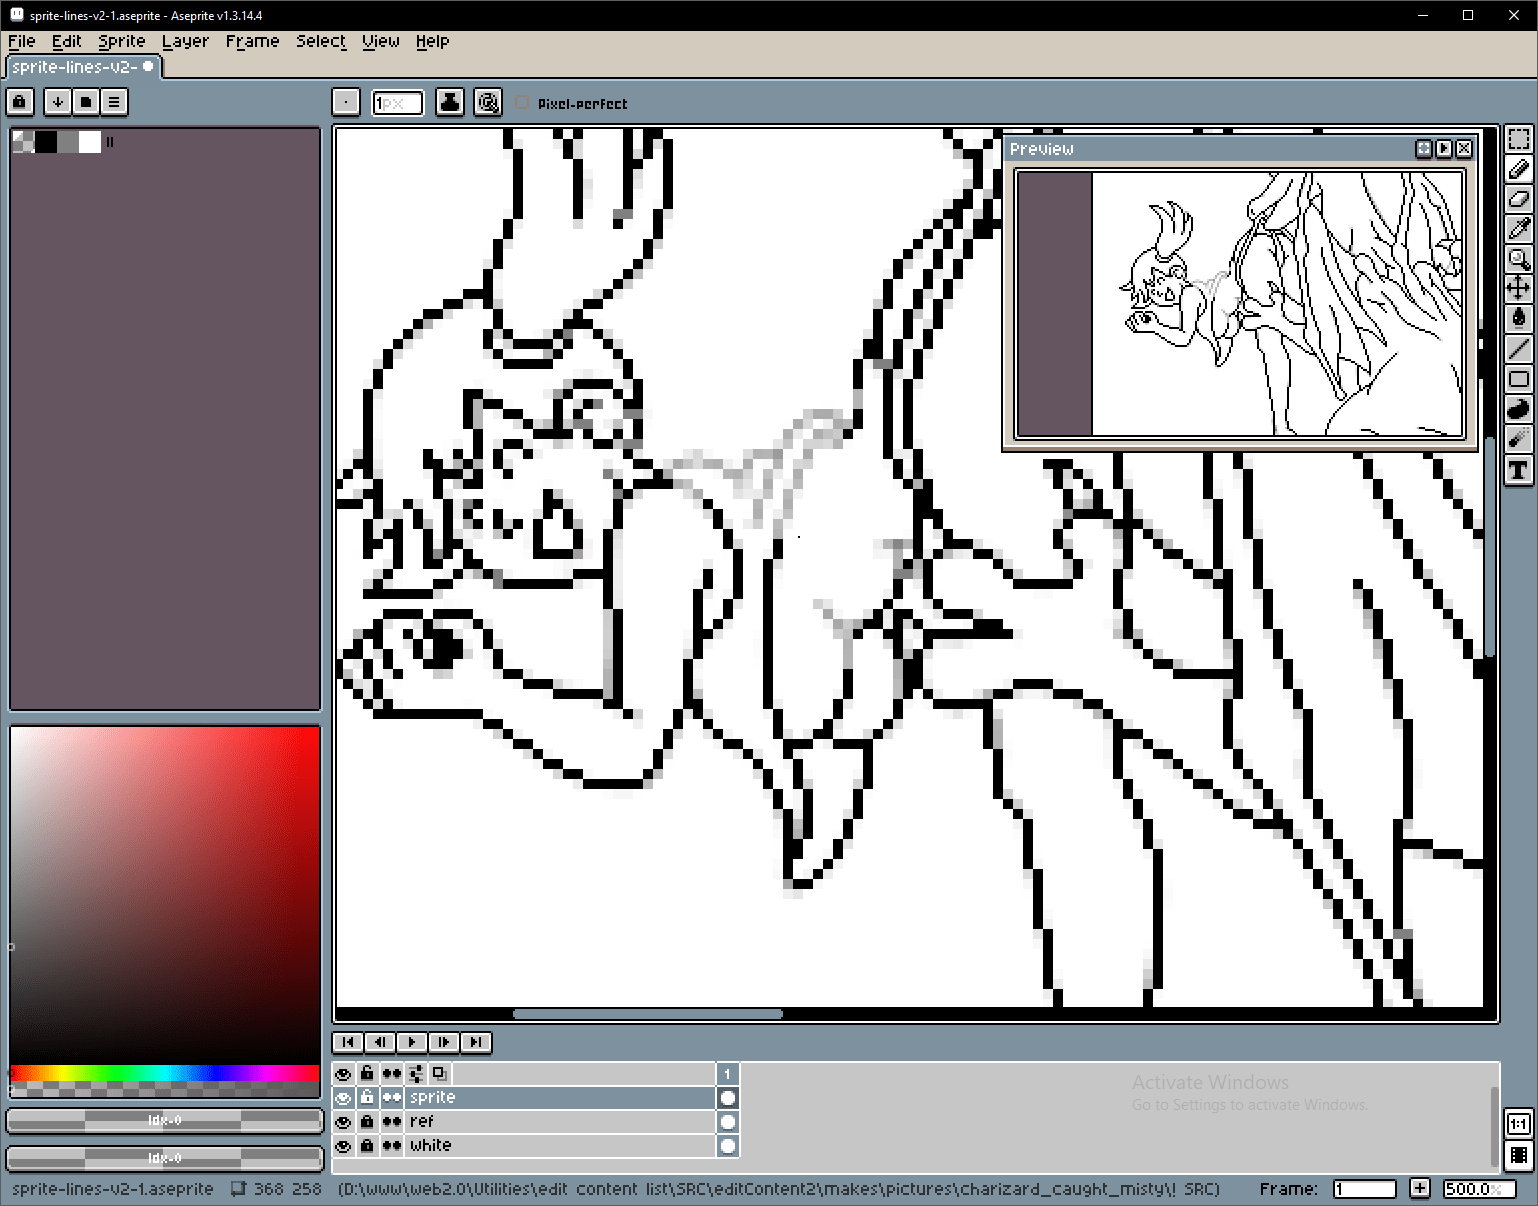This screenshot has width=1538, height=1206.
Task: Unlock the ref layer
Action: coord(367,1122)
